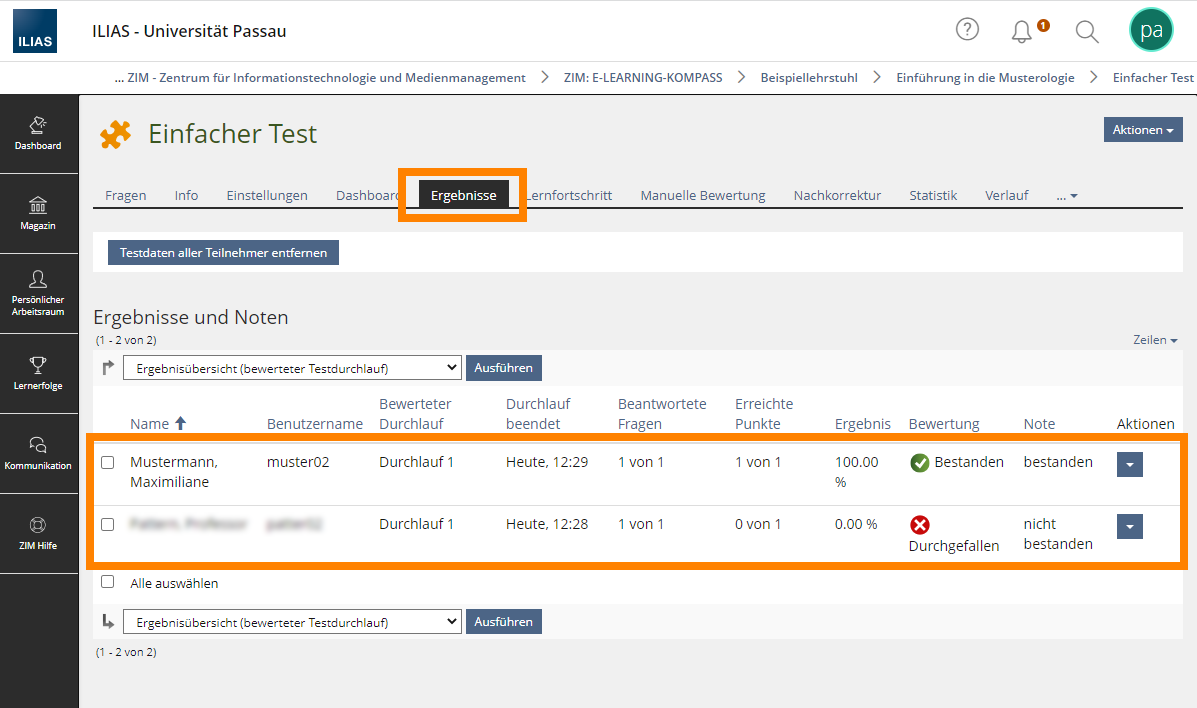The image size is (1197, 708).
Task: Open Lernerfolge in the sidebar
Action: pos(38,374)
